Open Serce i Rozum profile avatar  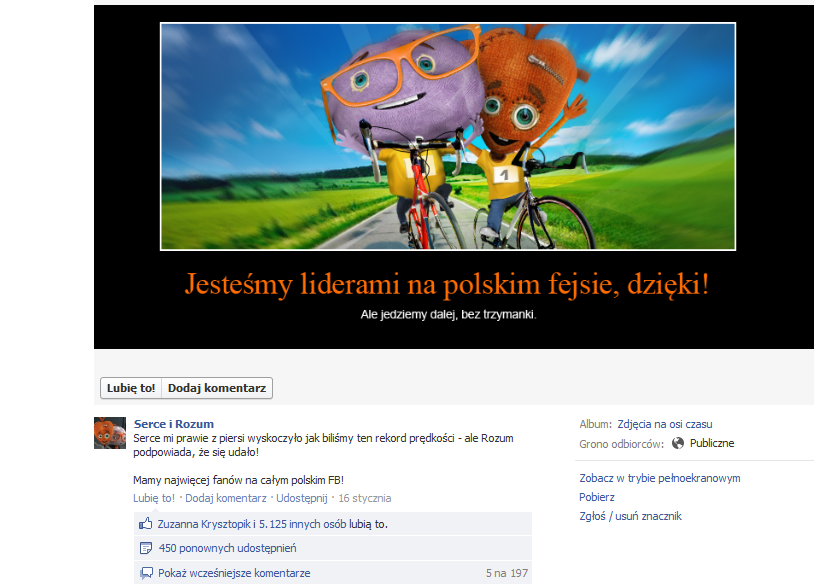(110, 433)
